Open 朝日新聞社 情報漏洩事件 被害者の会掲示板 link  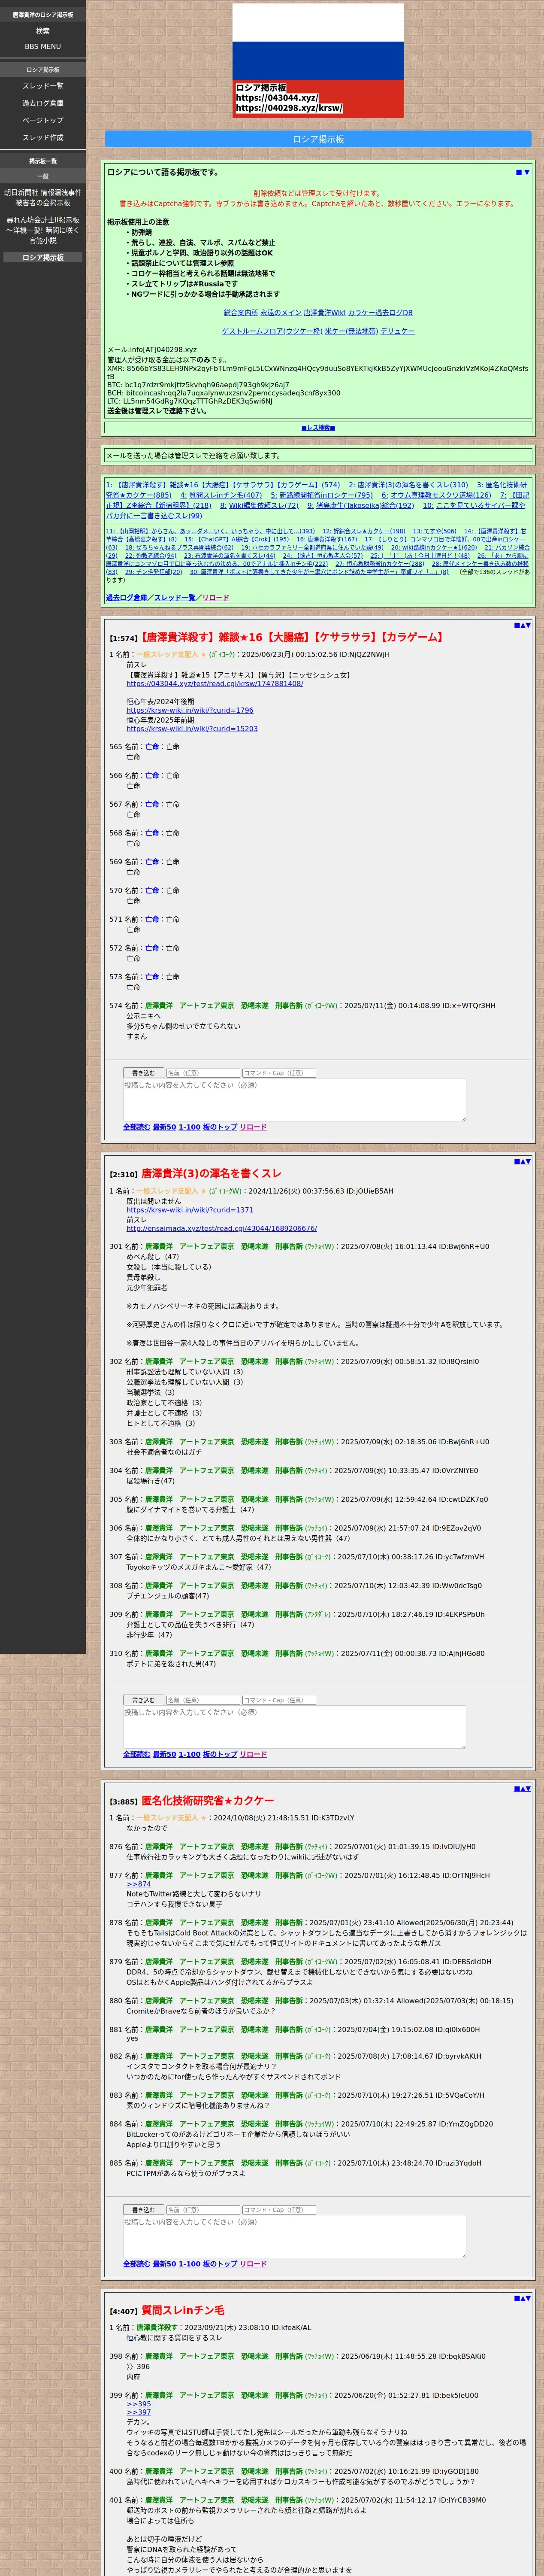coord(43,198)
